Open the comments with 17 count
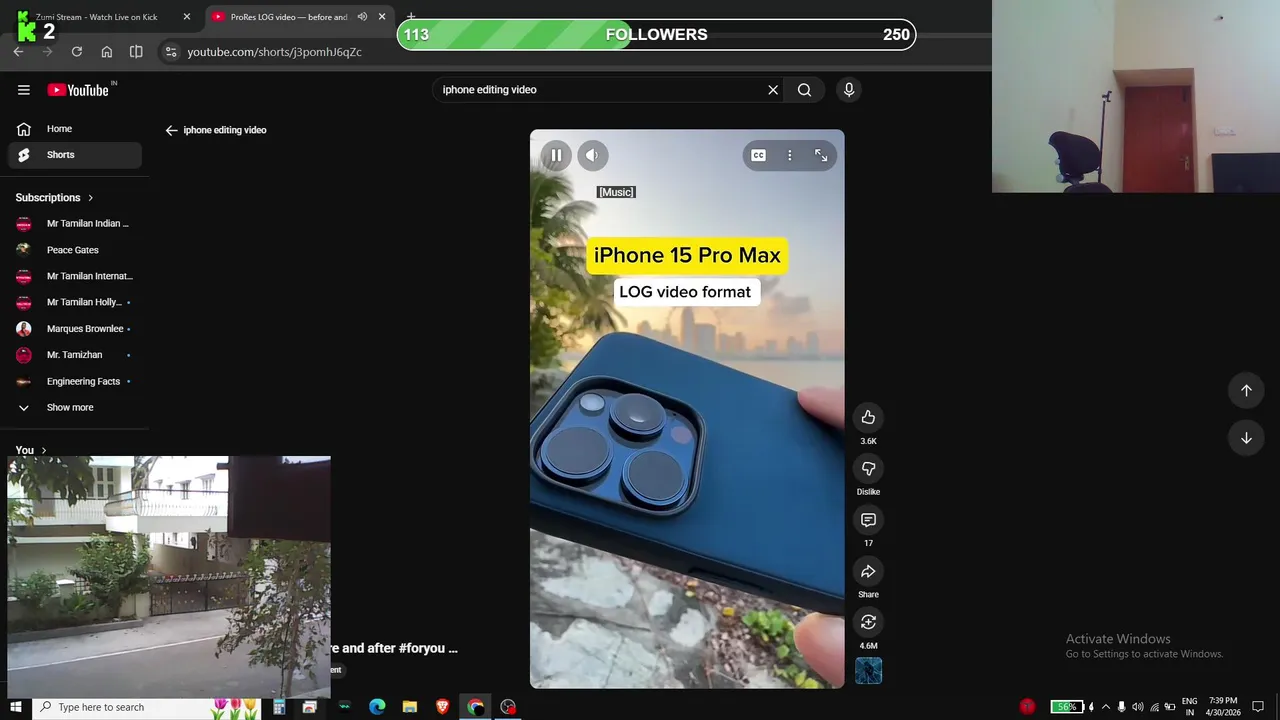Viewport: 1280px width, 720px height. 868,520
